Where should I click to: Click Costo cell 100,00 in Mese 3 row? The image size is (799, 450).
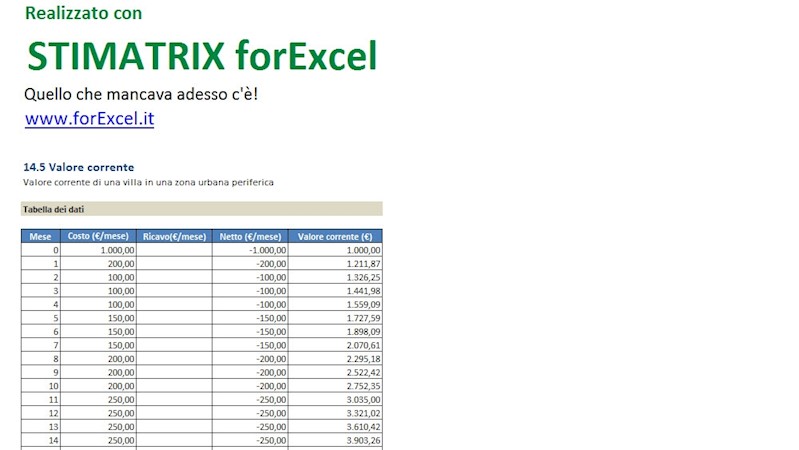(x=98, y=291)
